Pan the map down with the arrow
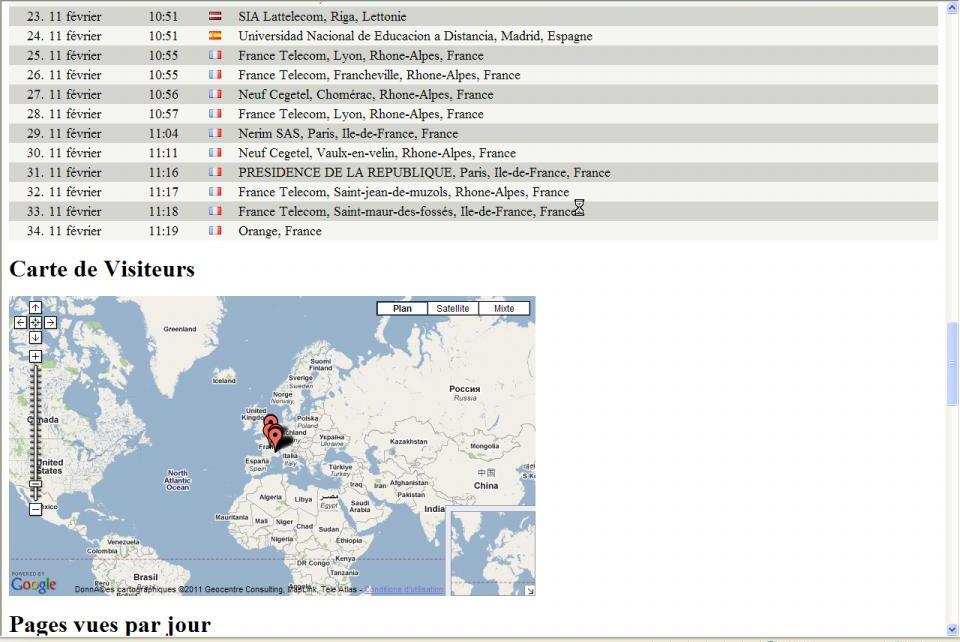Viewport: 960px width, 642px height. (x=36, y=337)
